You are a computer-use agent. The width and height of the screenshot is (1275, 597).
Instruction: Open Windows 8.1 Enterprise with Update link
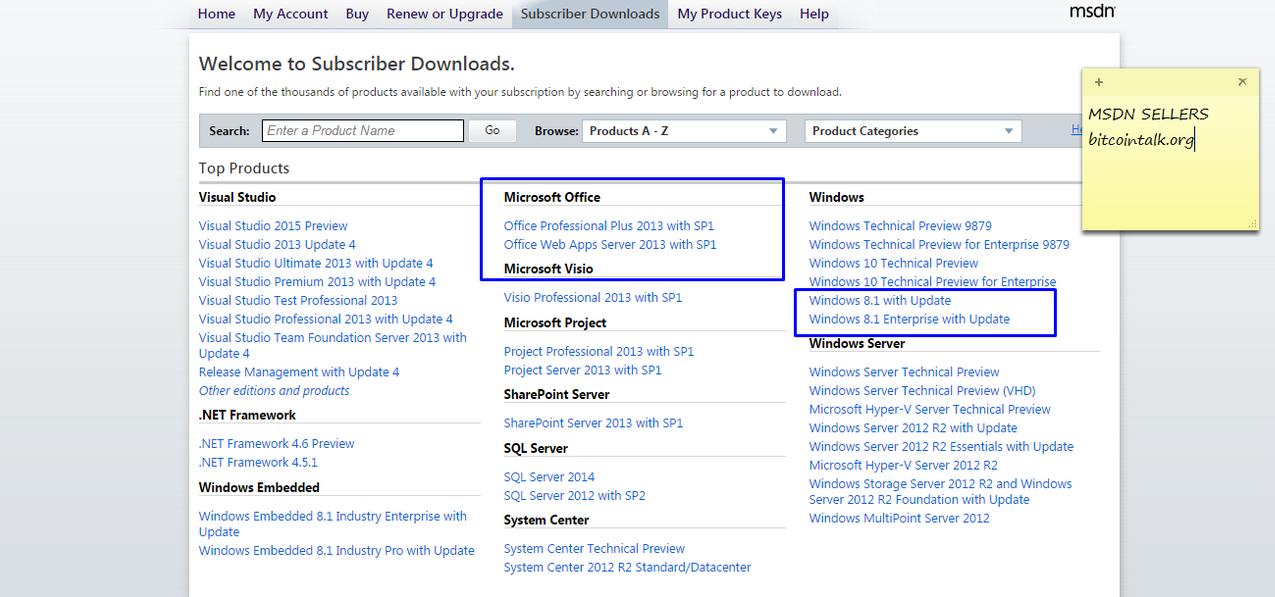pos(909,319)
